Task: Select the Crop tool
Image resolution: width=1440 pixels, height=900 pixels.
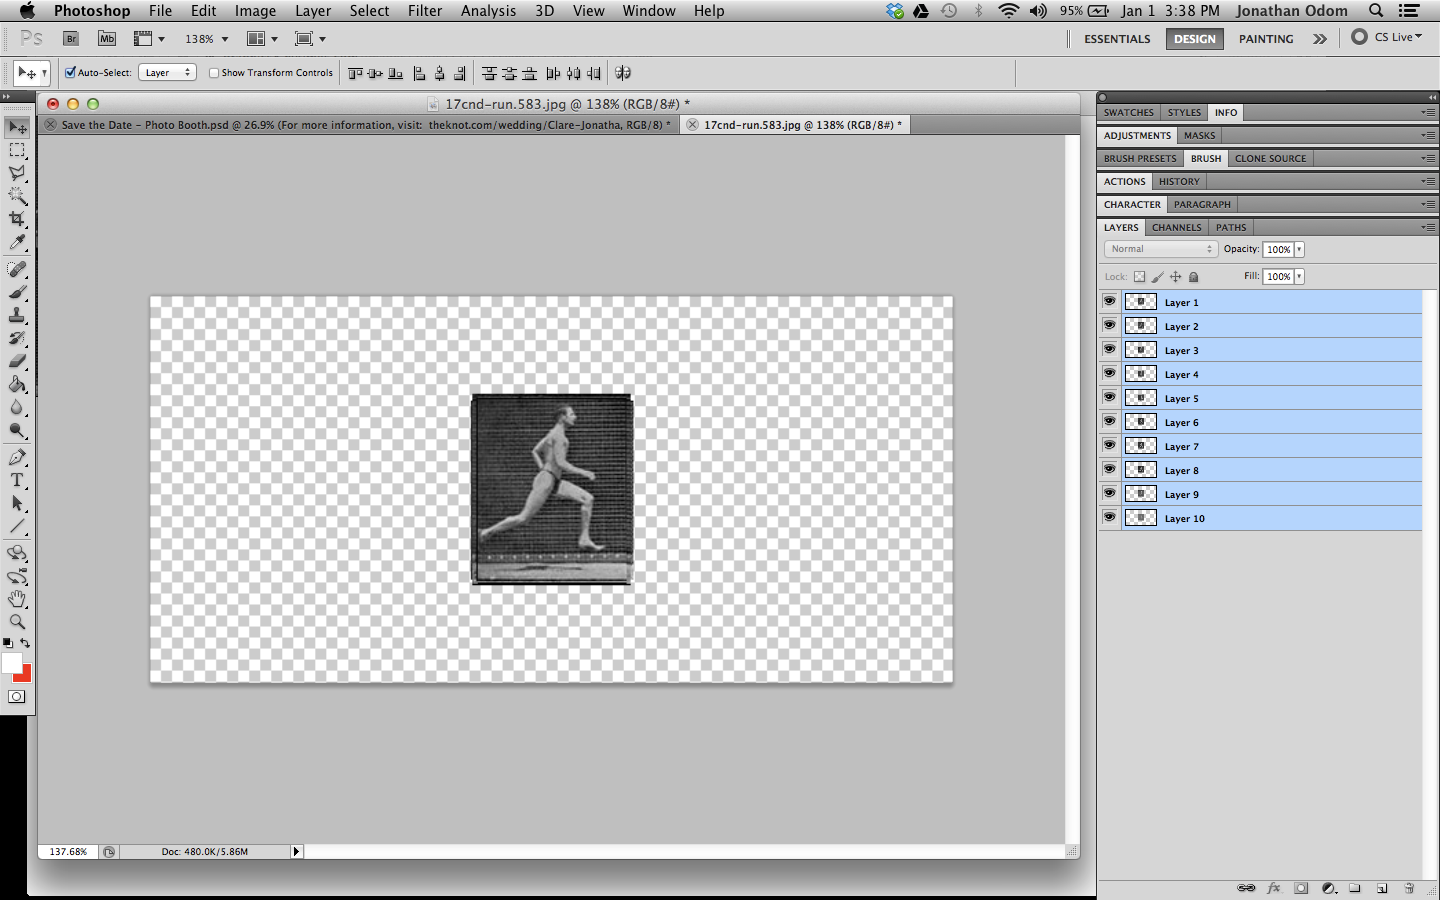Action: pos(16,219)
